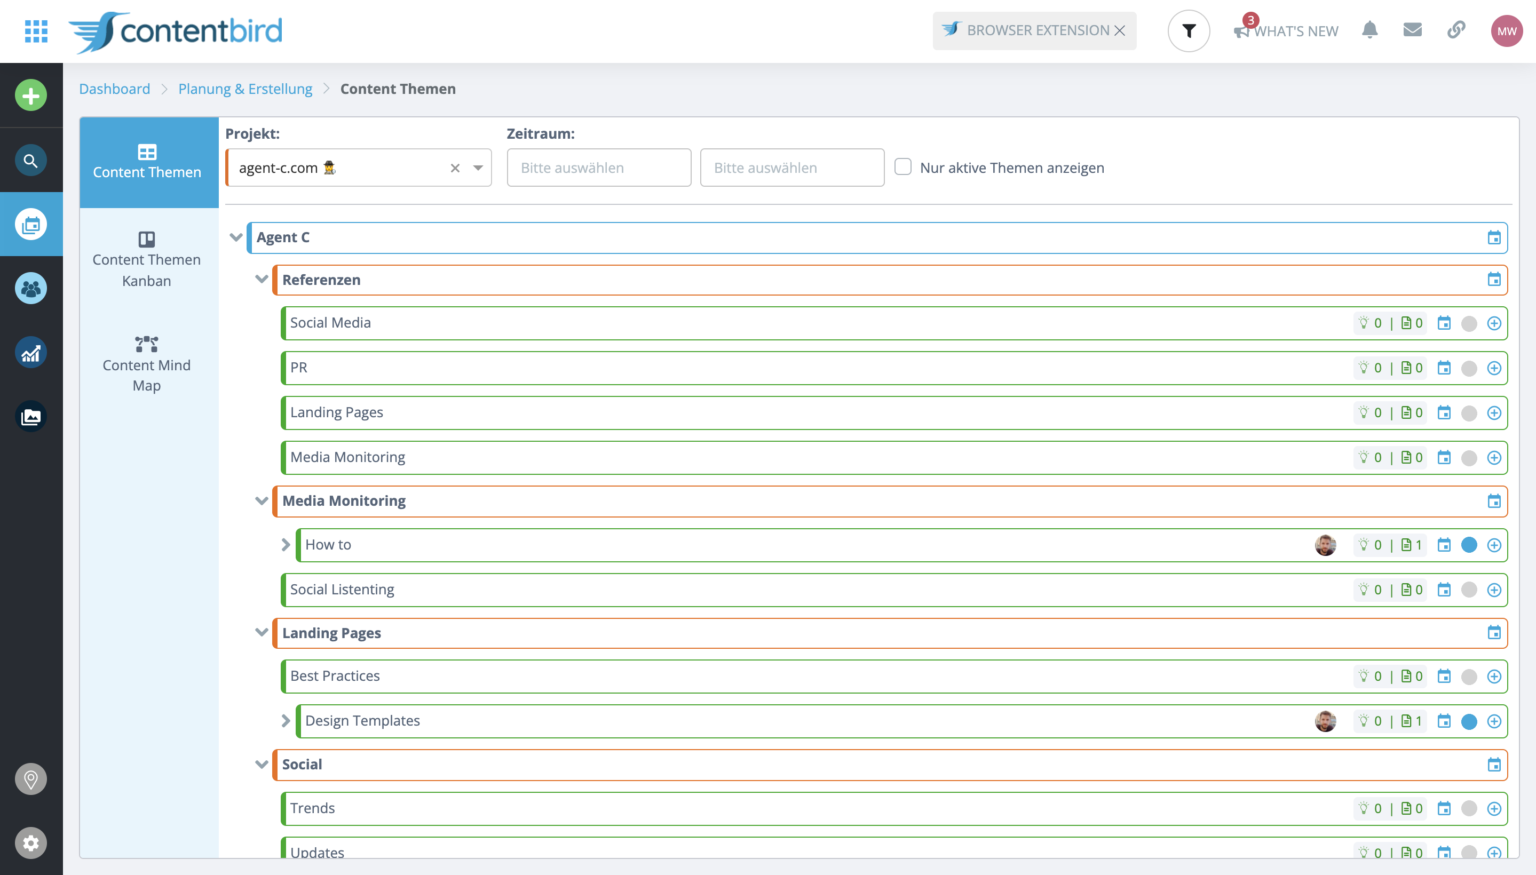
Task: Open the WHAT'S NEW announcements
Action: pyautogui.click(x=1287, y=31)
